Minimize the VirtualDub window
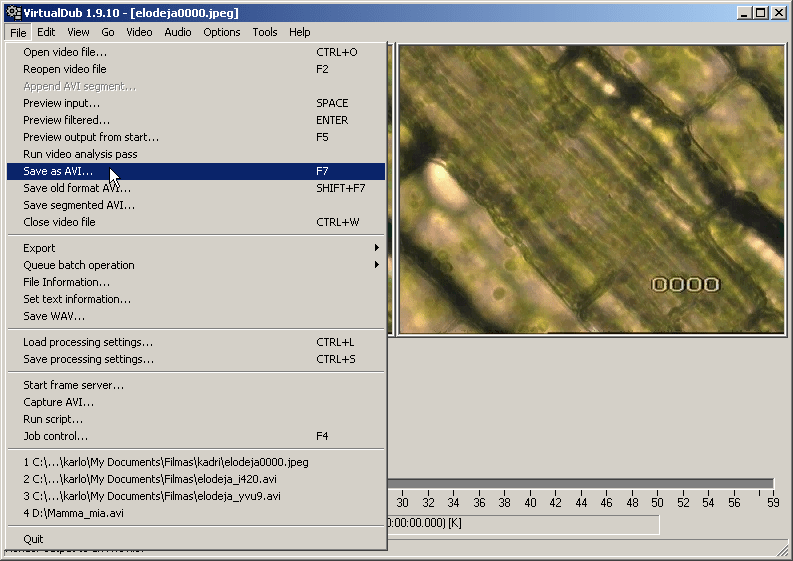This screenshot has height=561, width=793. pos(743,13)
